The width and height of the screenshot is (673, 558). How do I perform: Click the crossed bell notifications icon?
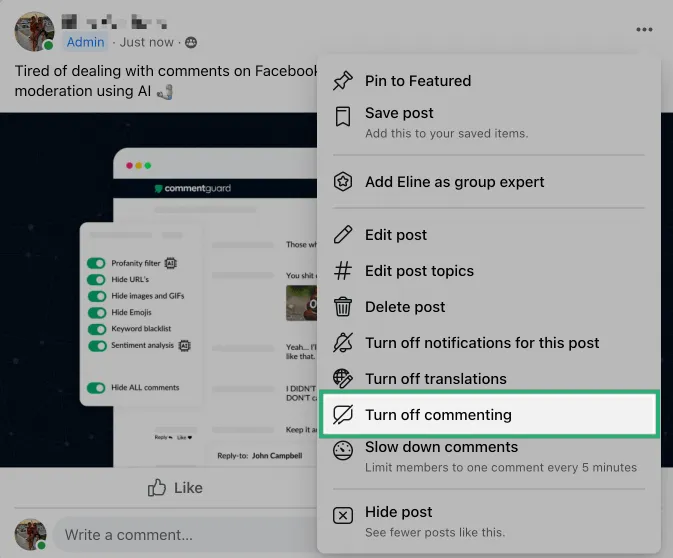coord(343,343)
